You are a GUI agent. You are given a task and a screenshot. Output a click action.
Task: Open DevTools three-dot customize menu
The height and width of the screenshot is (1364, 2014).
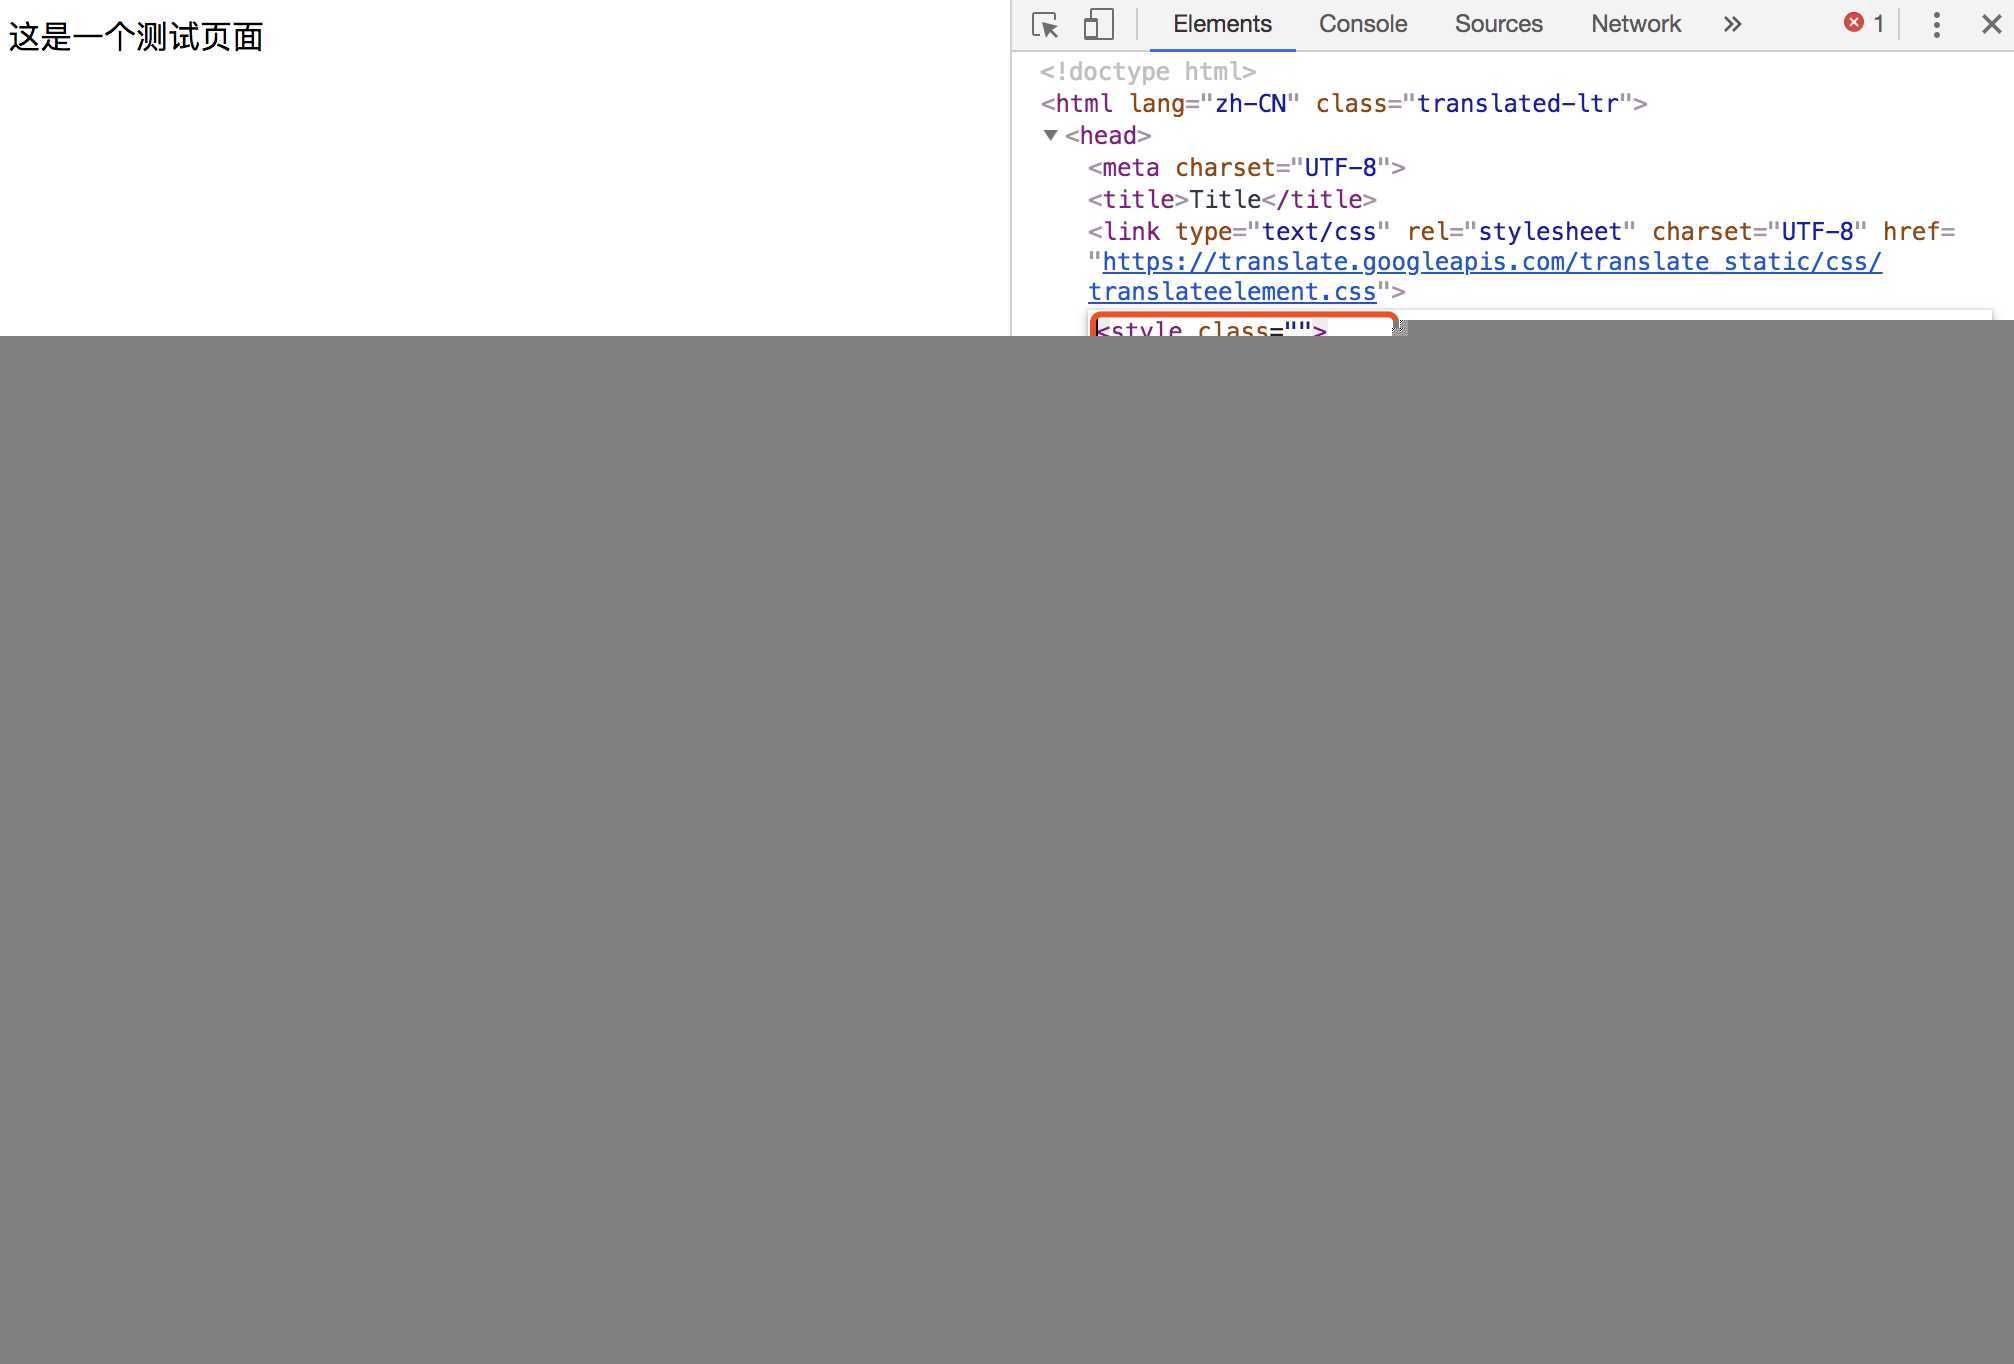pyautogui.click(x=1936, y=25)
